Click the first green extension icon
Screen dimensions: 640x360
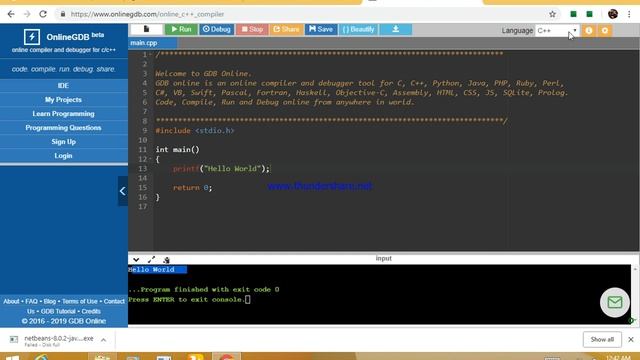[573, 14]
